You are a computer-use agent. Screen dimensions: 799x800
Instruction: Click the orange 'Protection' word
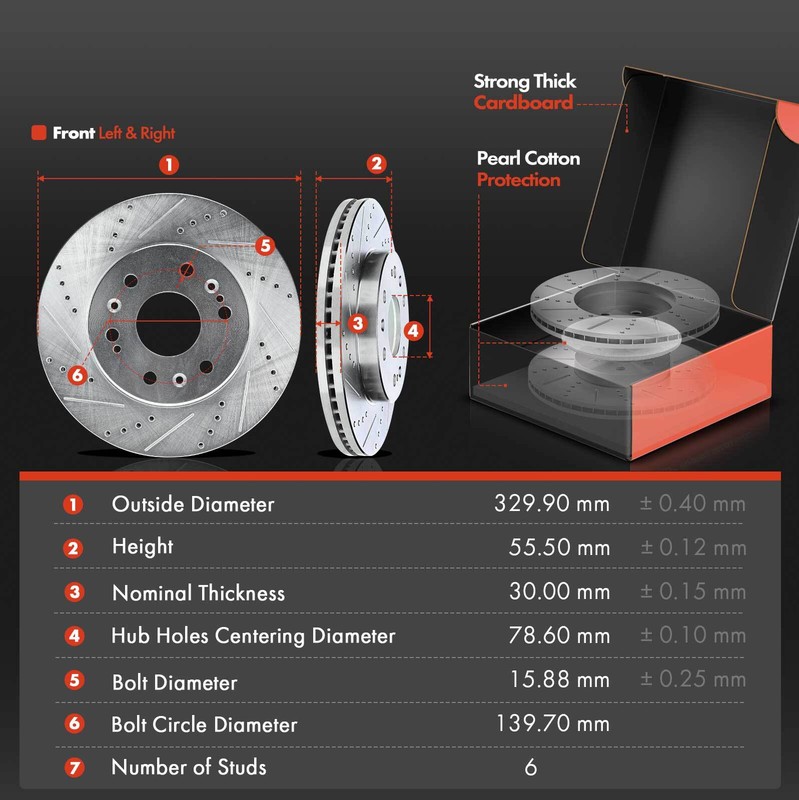coord(518,180)
